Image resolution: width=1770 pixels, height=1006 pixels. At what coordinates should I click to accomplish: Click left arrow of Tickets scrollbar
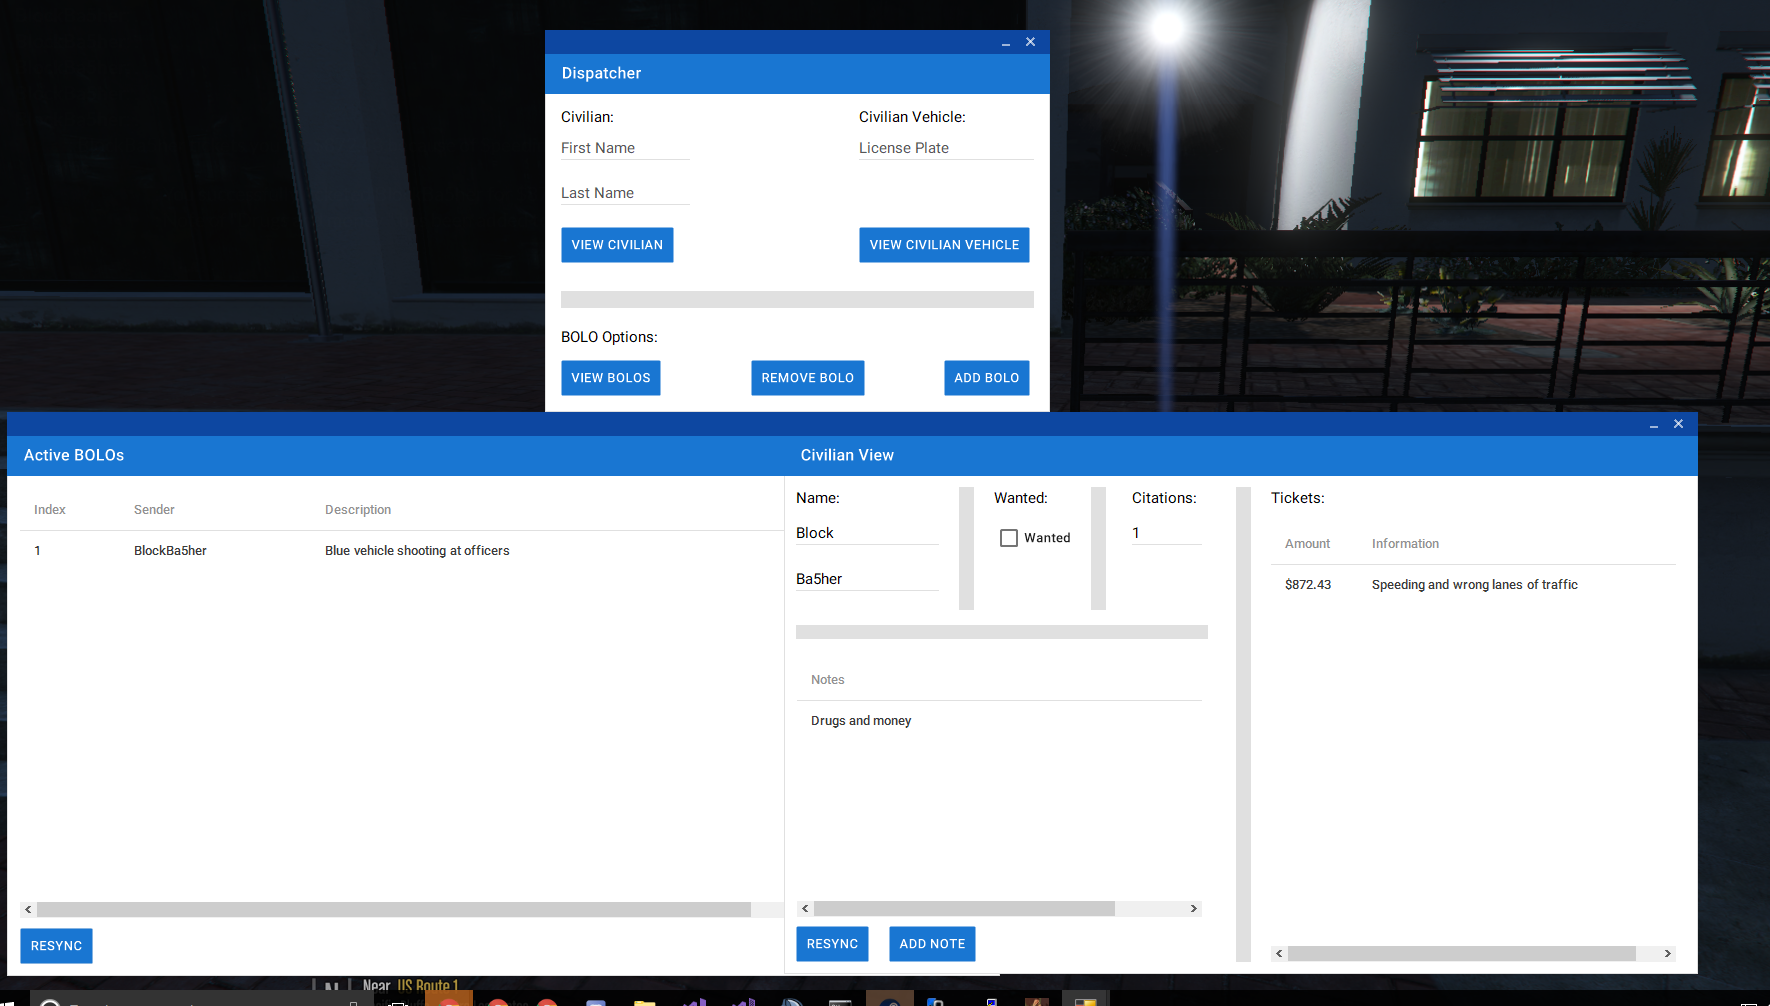coord(1279,953)
